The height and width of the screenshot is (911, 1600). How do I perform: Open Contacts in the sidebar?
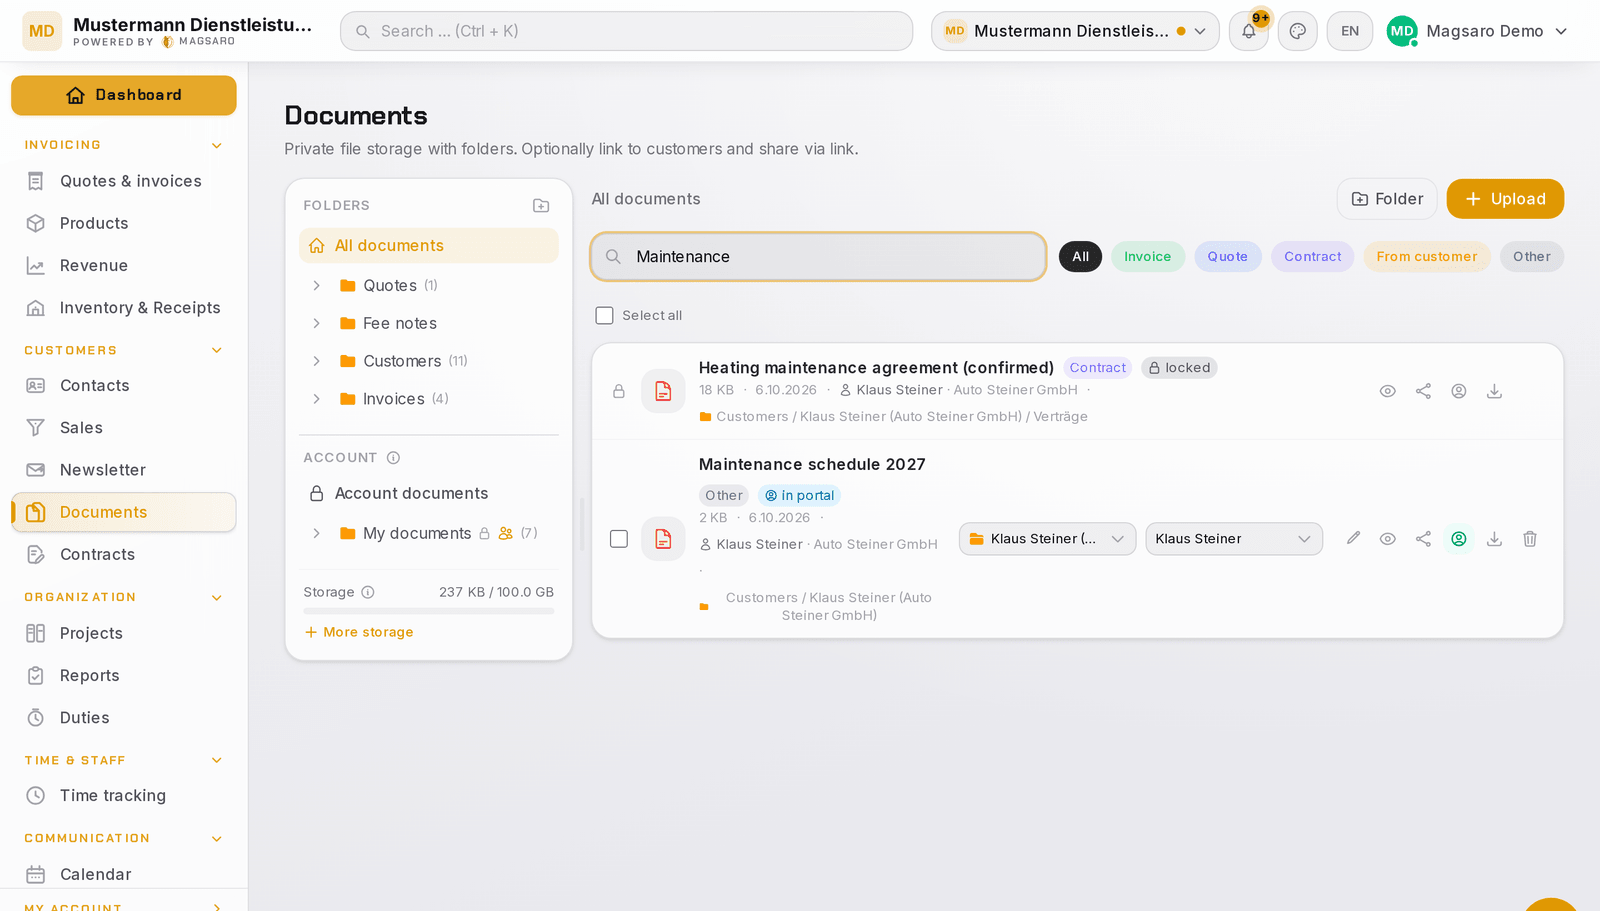click(124, 386)
